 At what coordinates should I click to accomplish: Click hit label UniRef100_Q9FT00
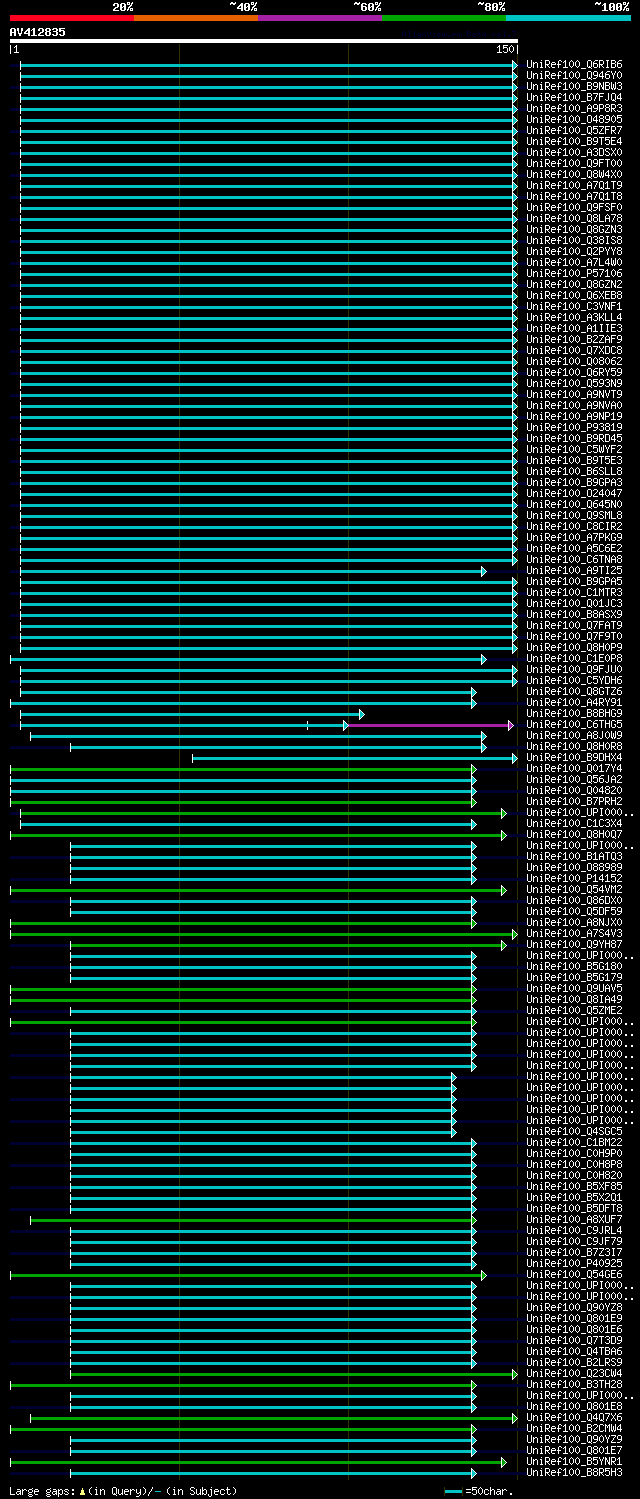pos(574,163)
